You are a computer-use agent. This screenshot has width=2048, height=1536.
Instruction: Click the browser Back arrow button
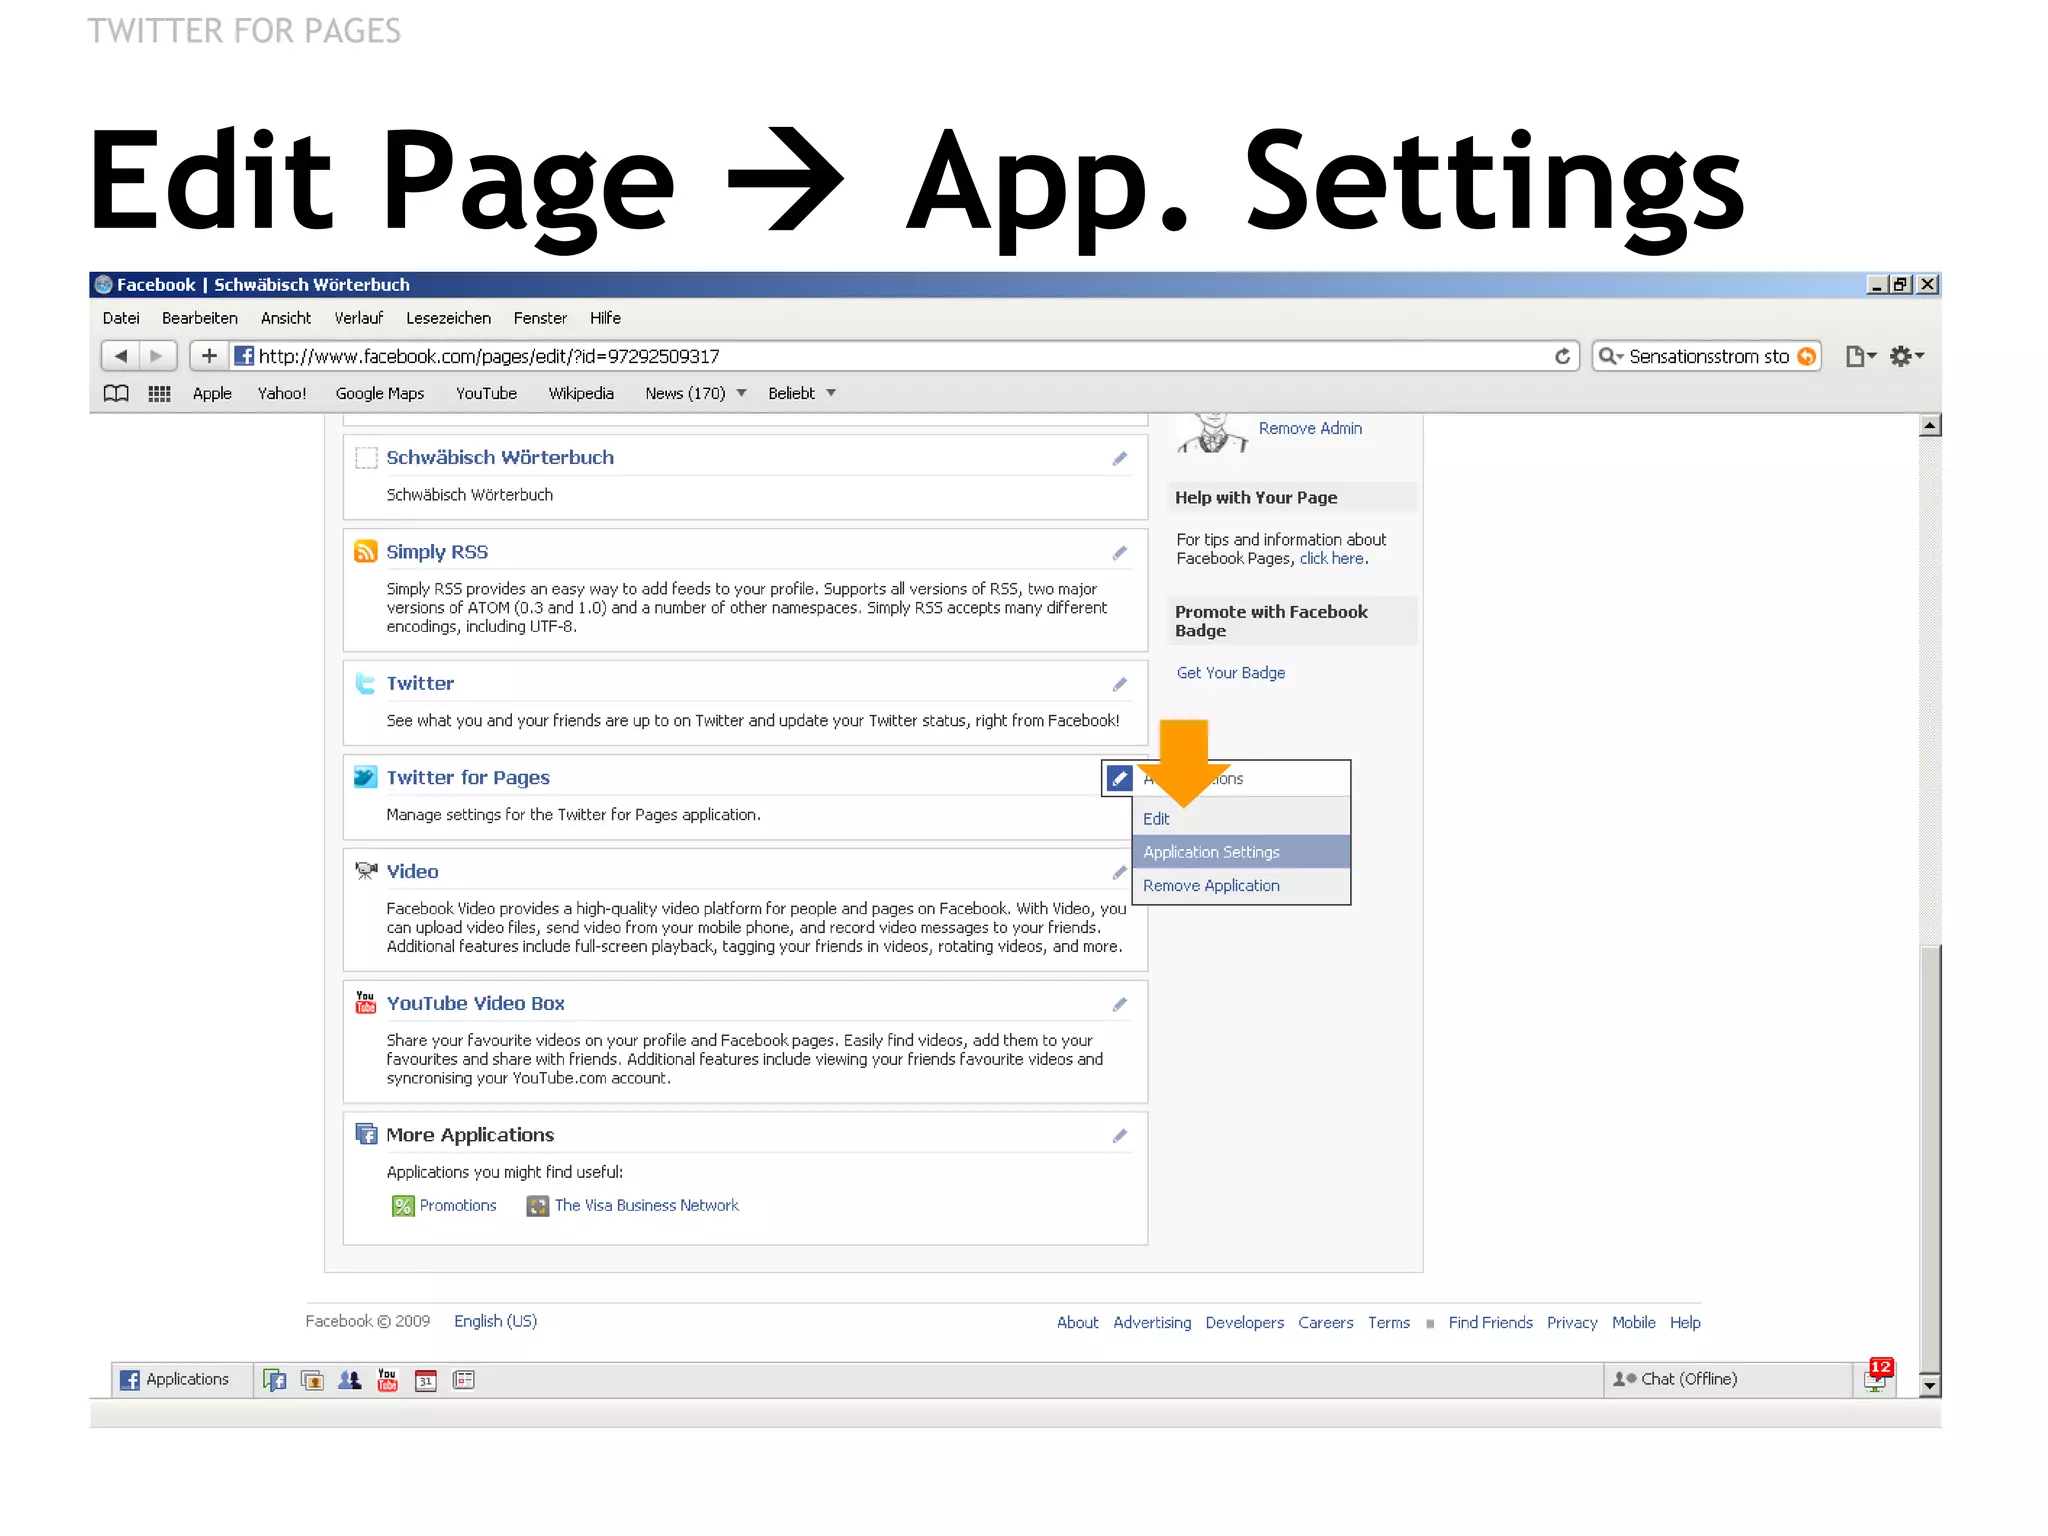click(x=121, y=356)
